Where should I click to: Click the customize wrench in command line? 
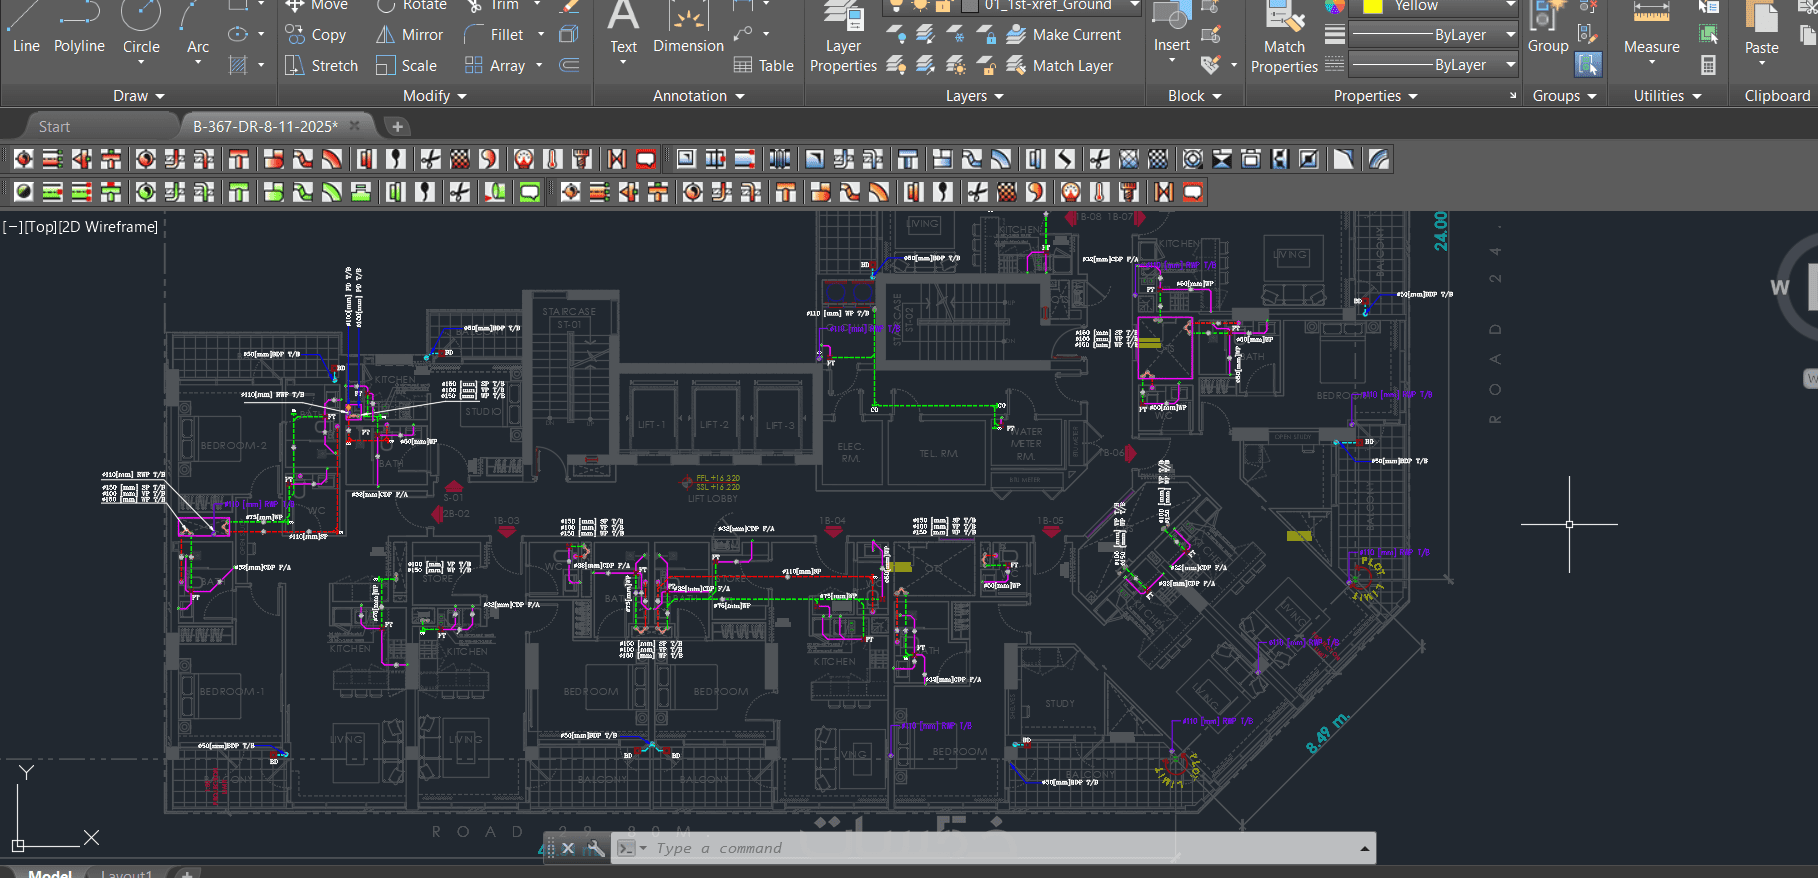pyautogui.click(x=595, y=848)
